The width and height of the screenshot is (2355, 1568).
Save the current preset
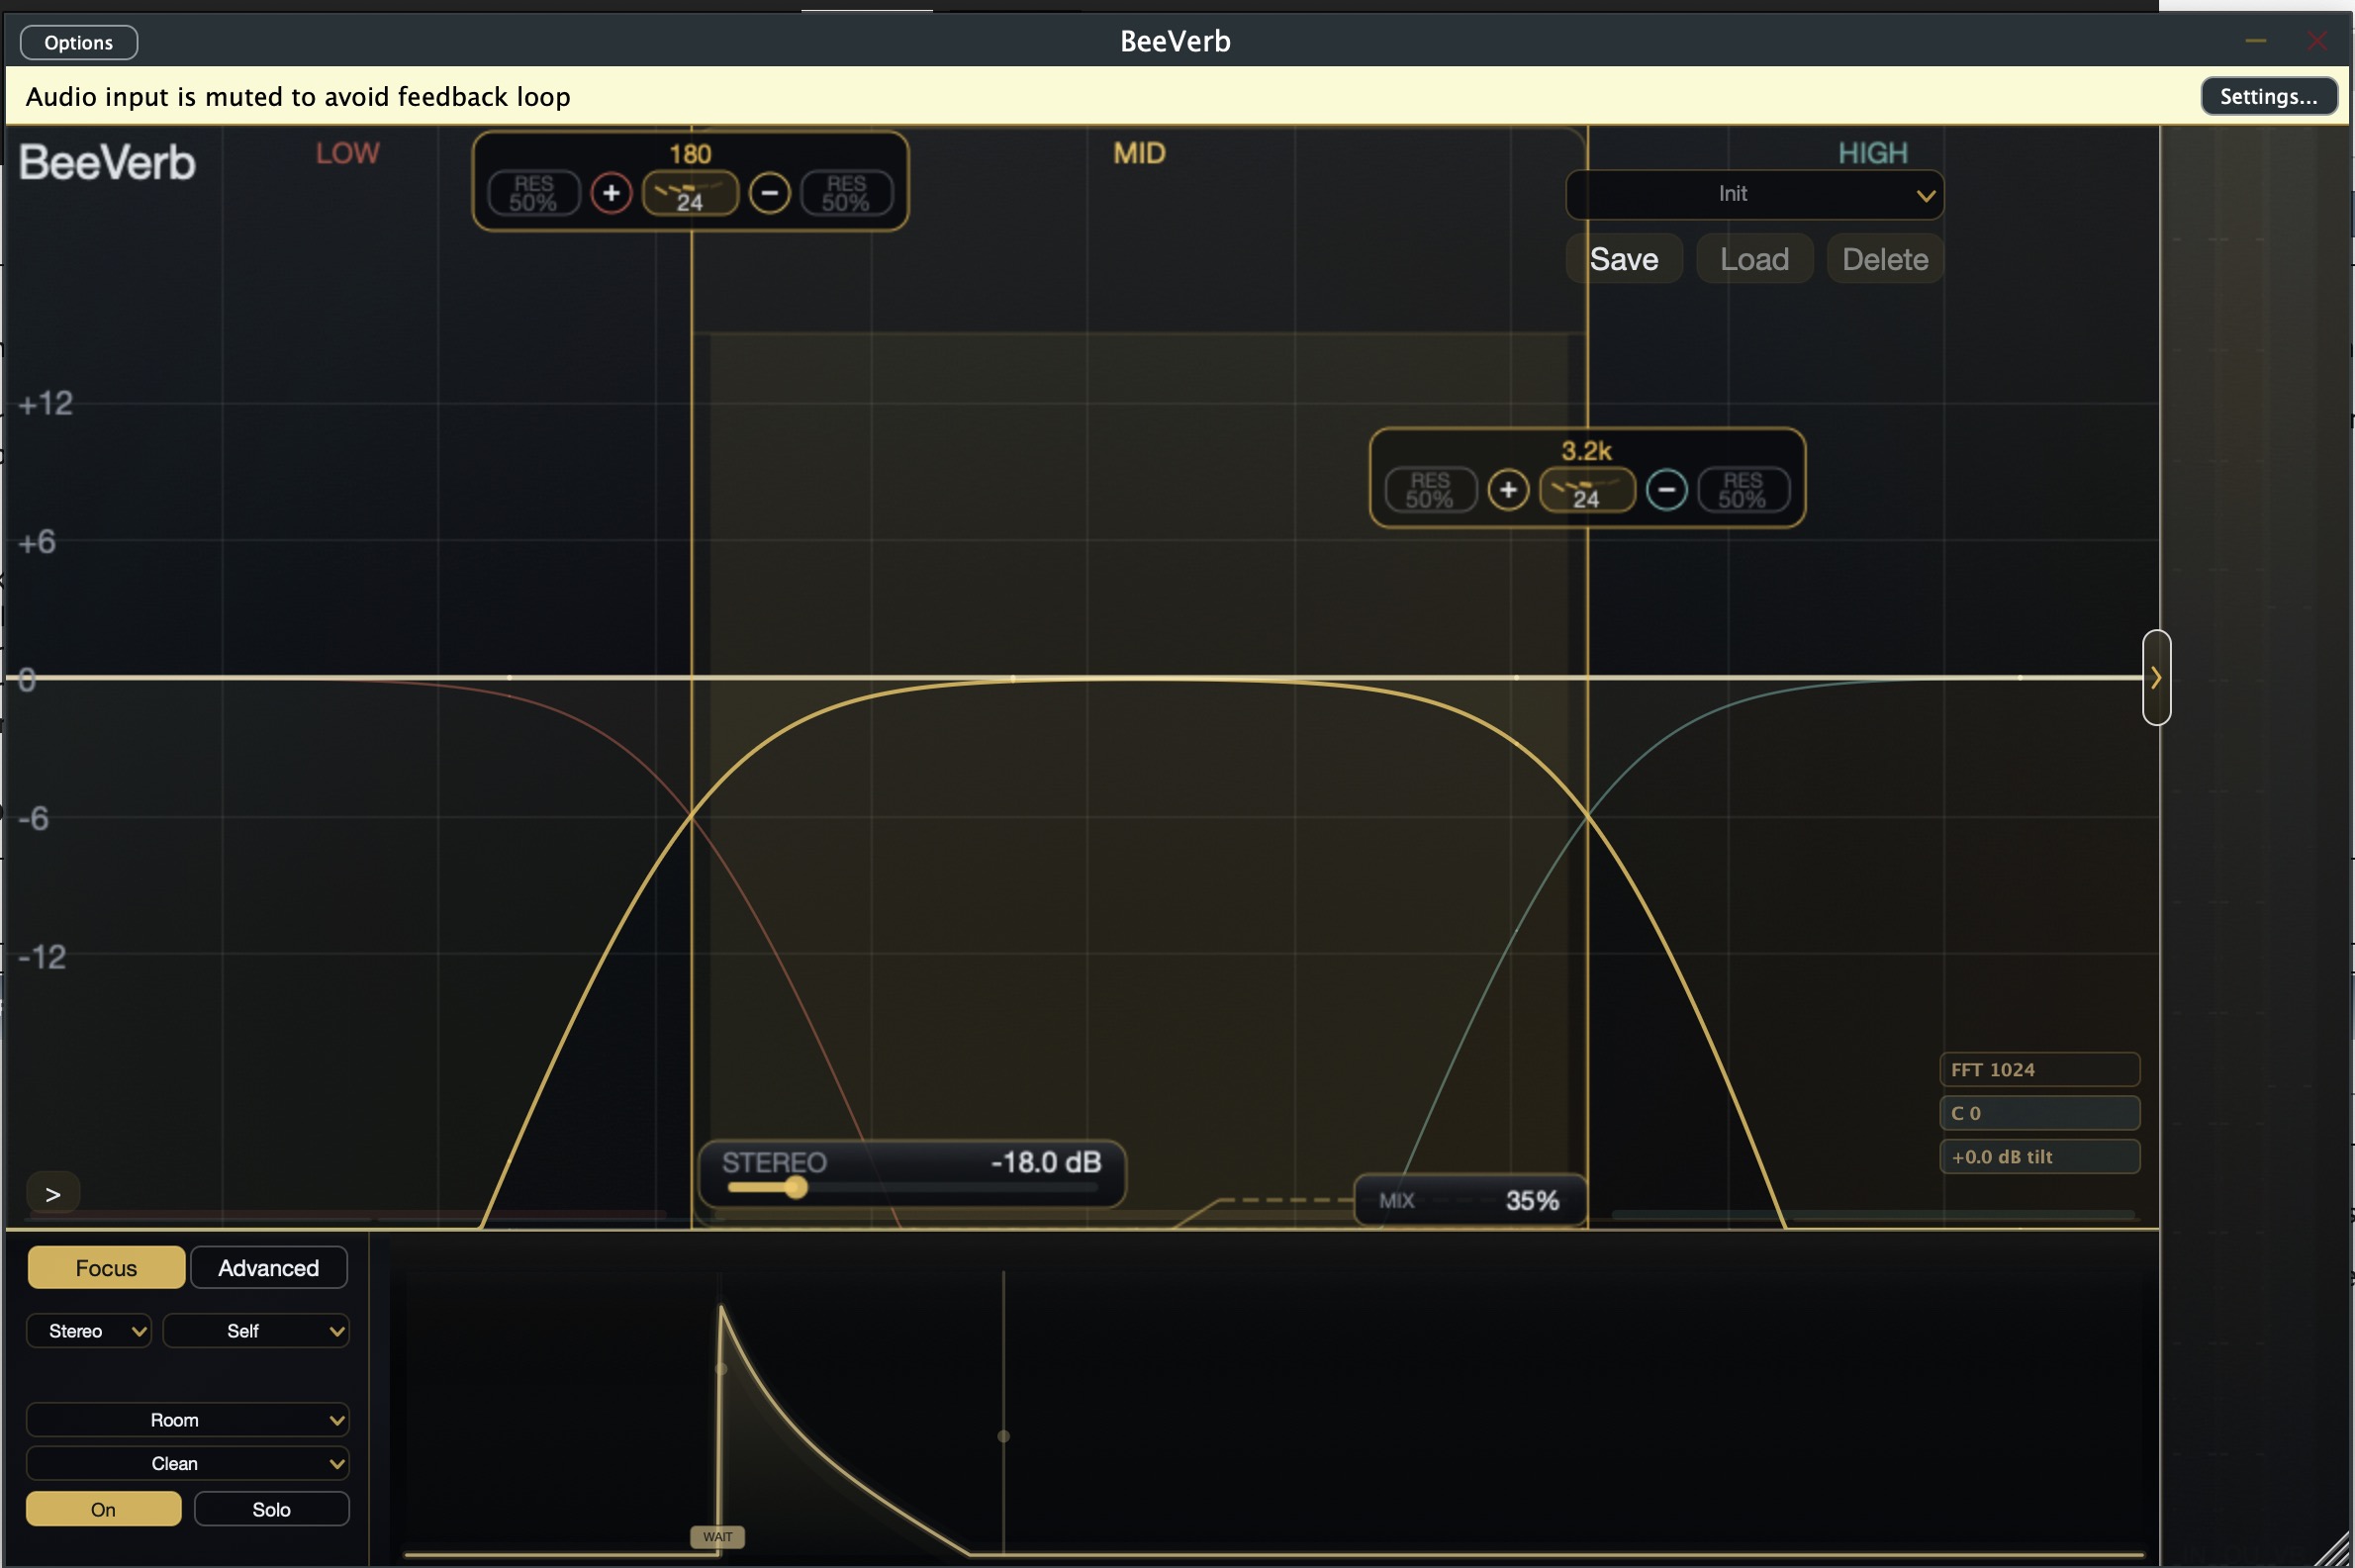pos(1624,259)
